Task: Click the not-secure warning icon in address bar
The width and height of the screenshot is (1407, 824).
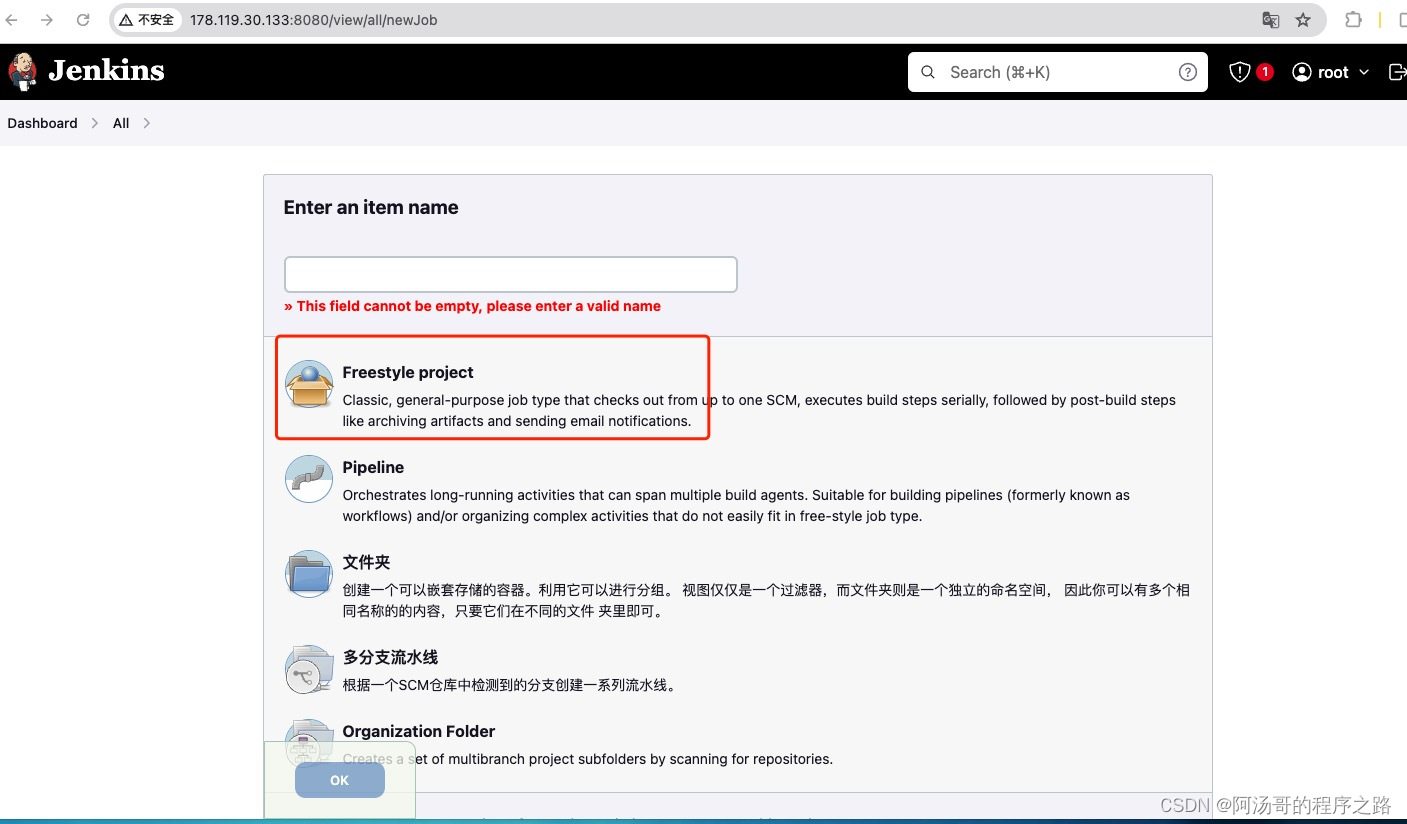Action: 125,19
